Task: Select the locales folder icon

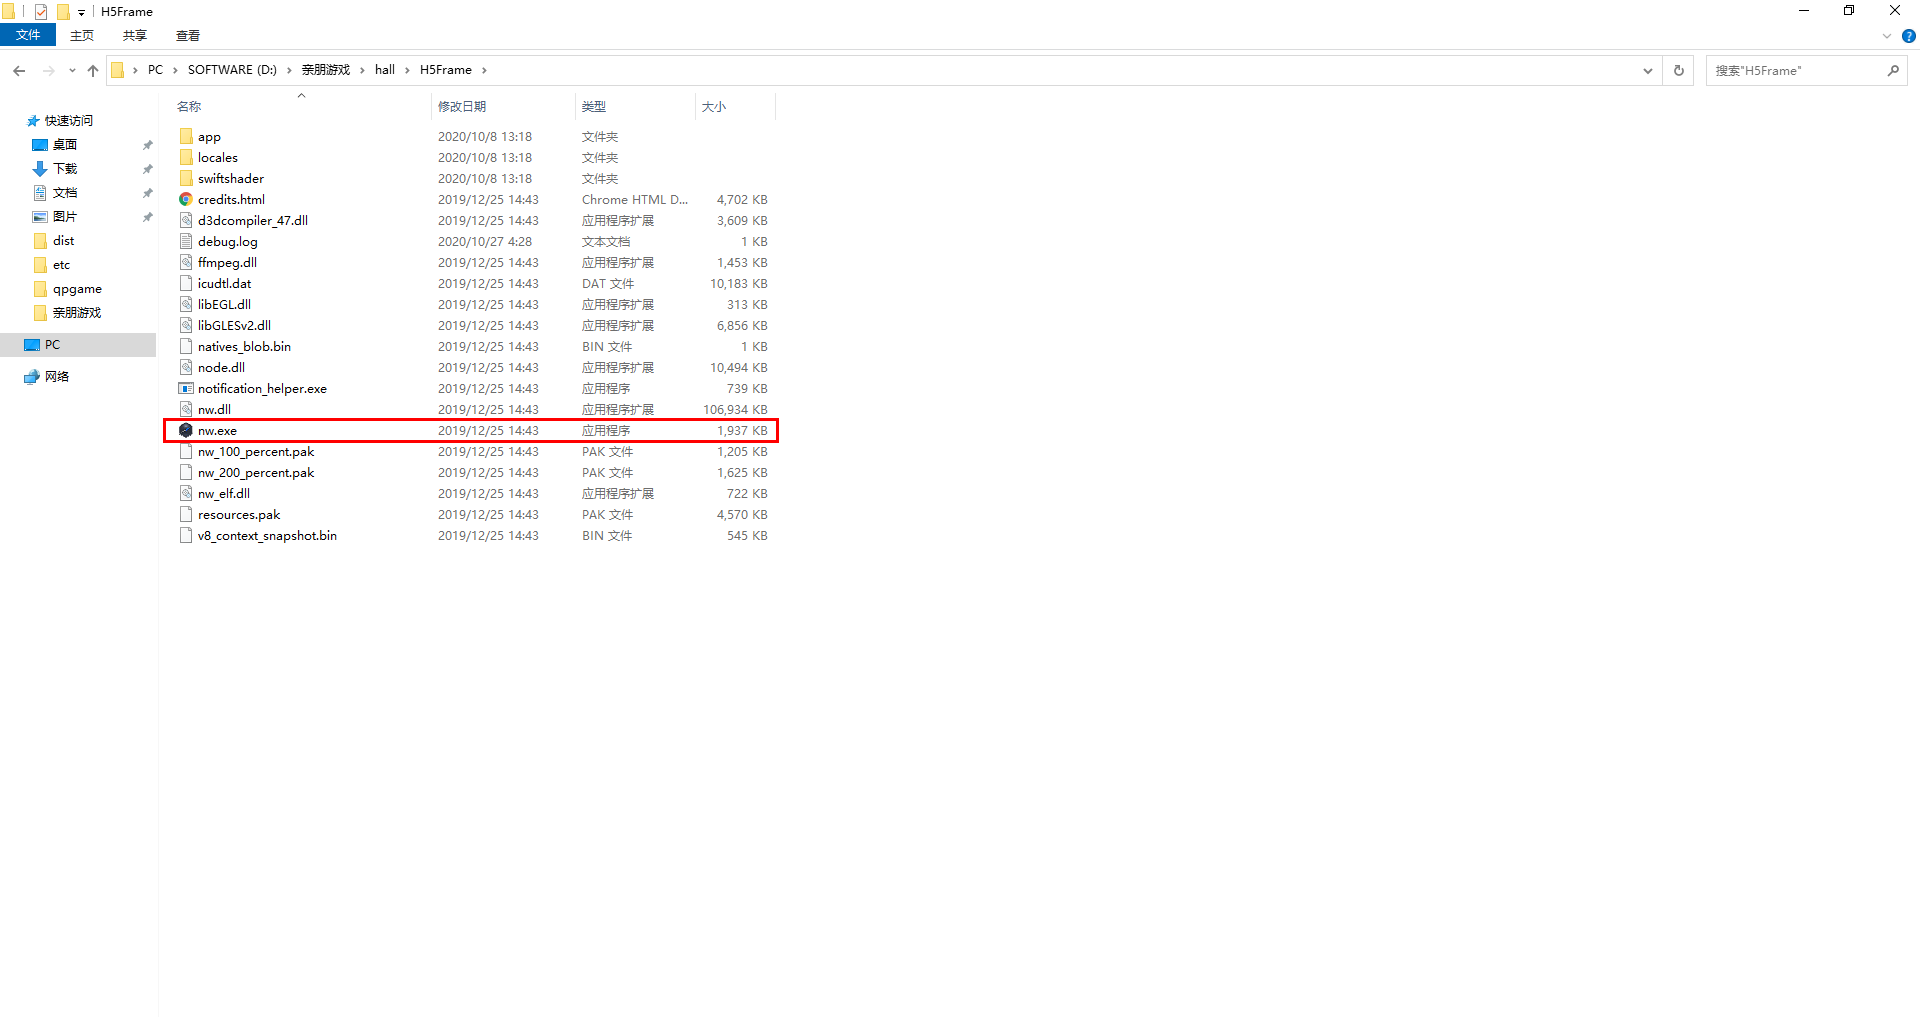Action: click(x=186, y=157)
